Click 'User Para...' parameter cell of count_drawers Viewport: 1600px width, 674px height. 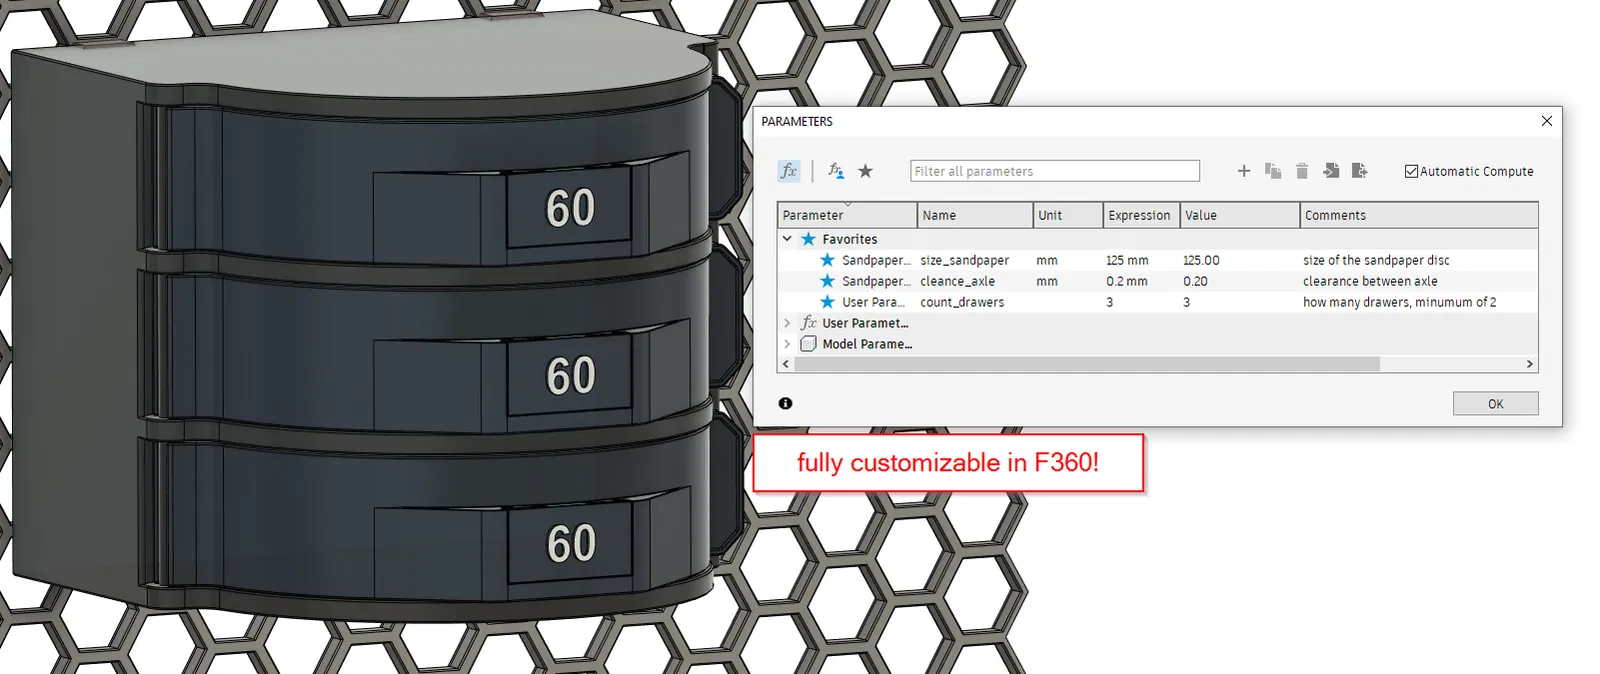(x=874, y=302)
